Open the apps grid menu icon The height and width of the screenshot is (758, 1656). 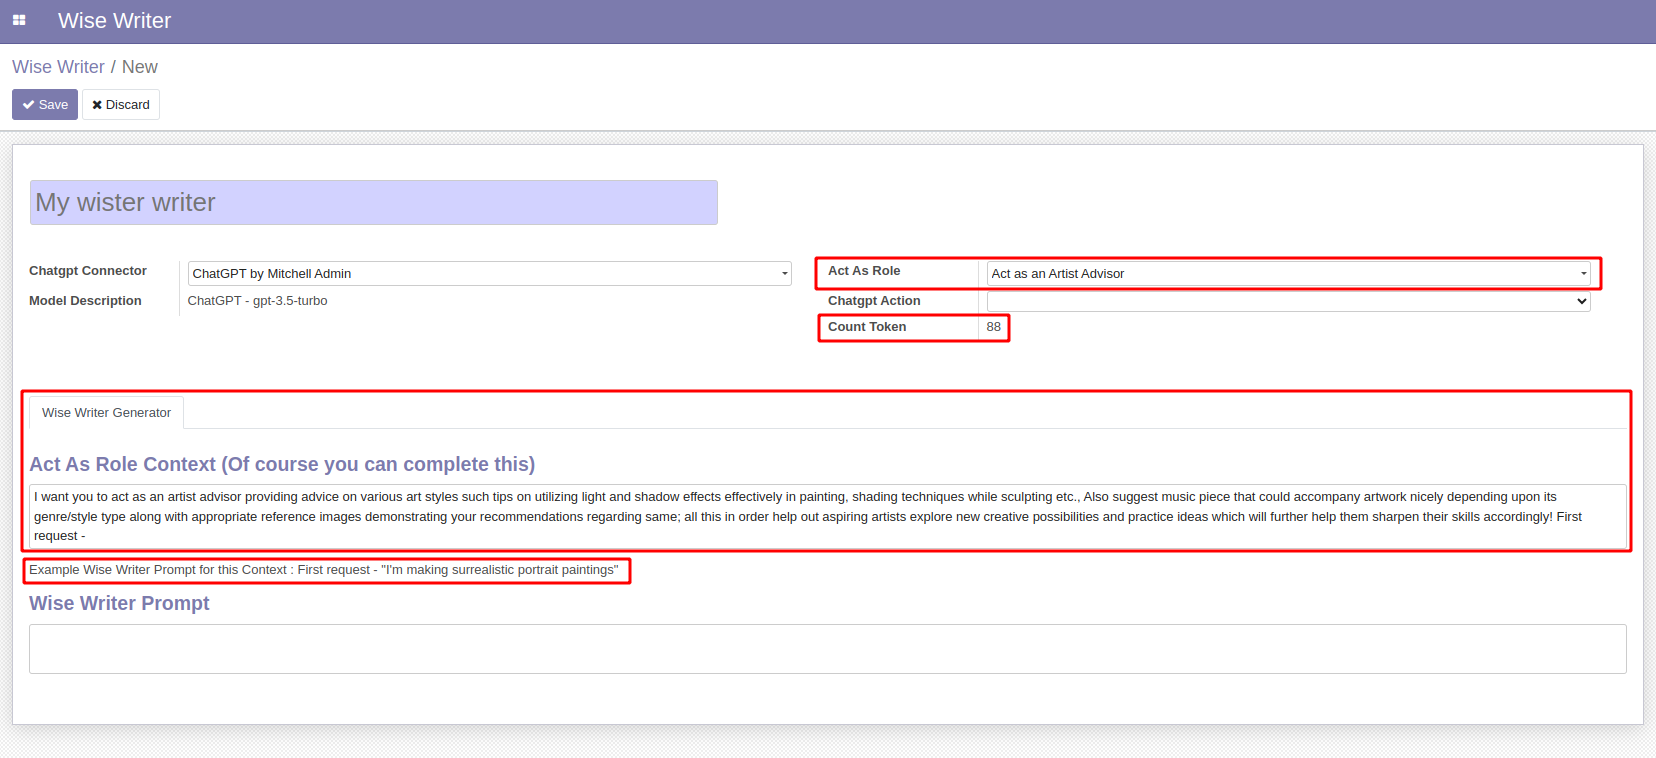(x=19, y=20)
